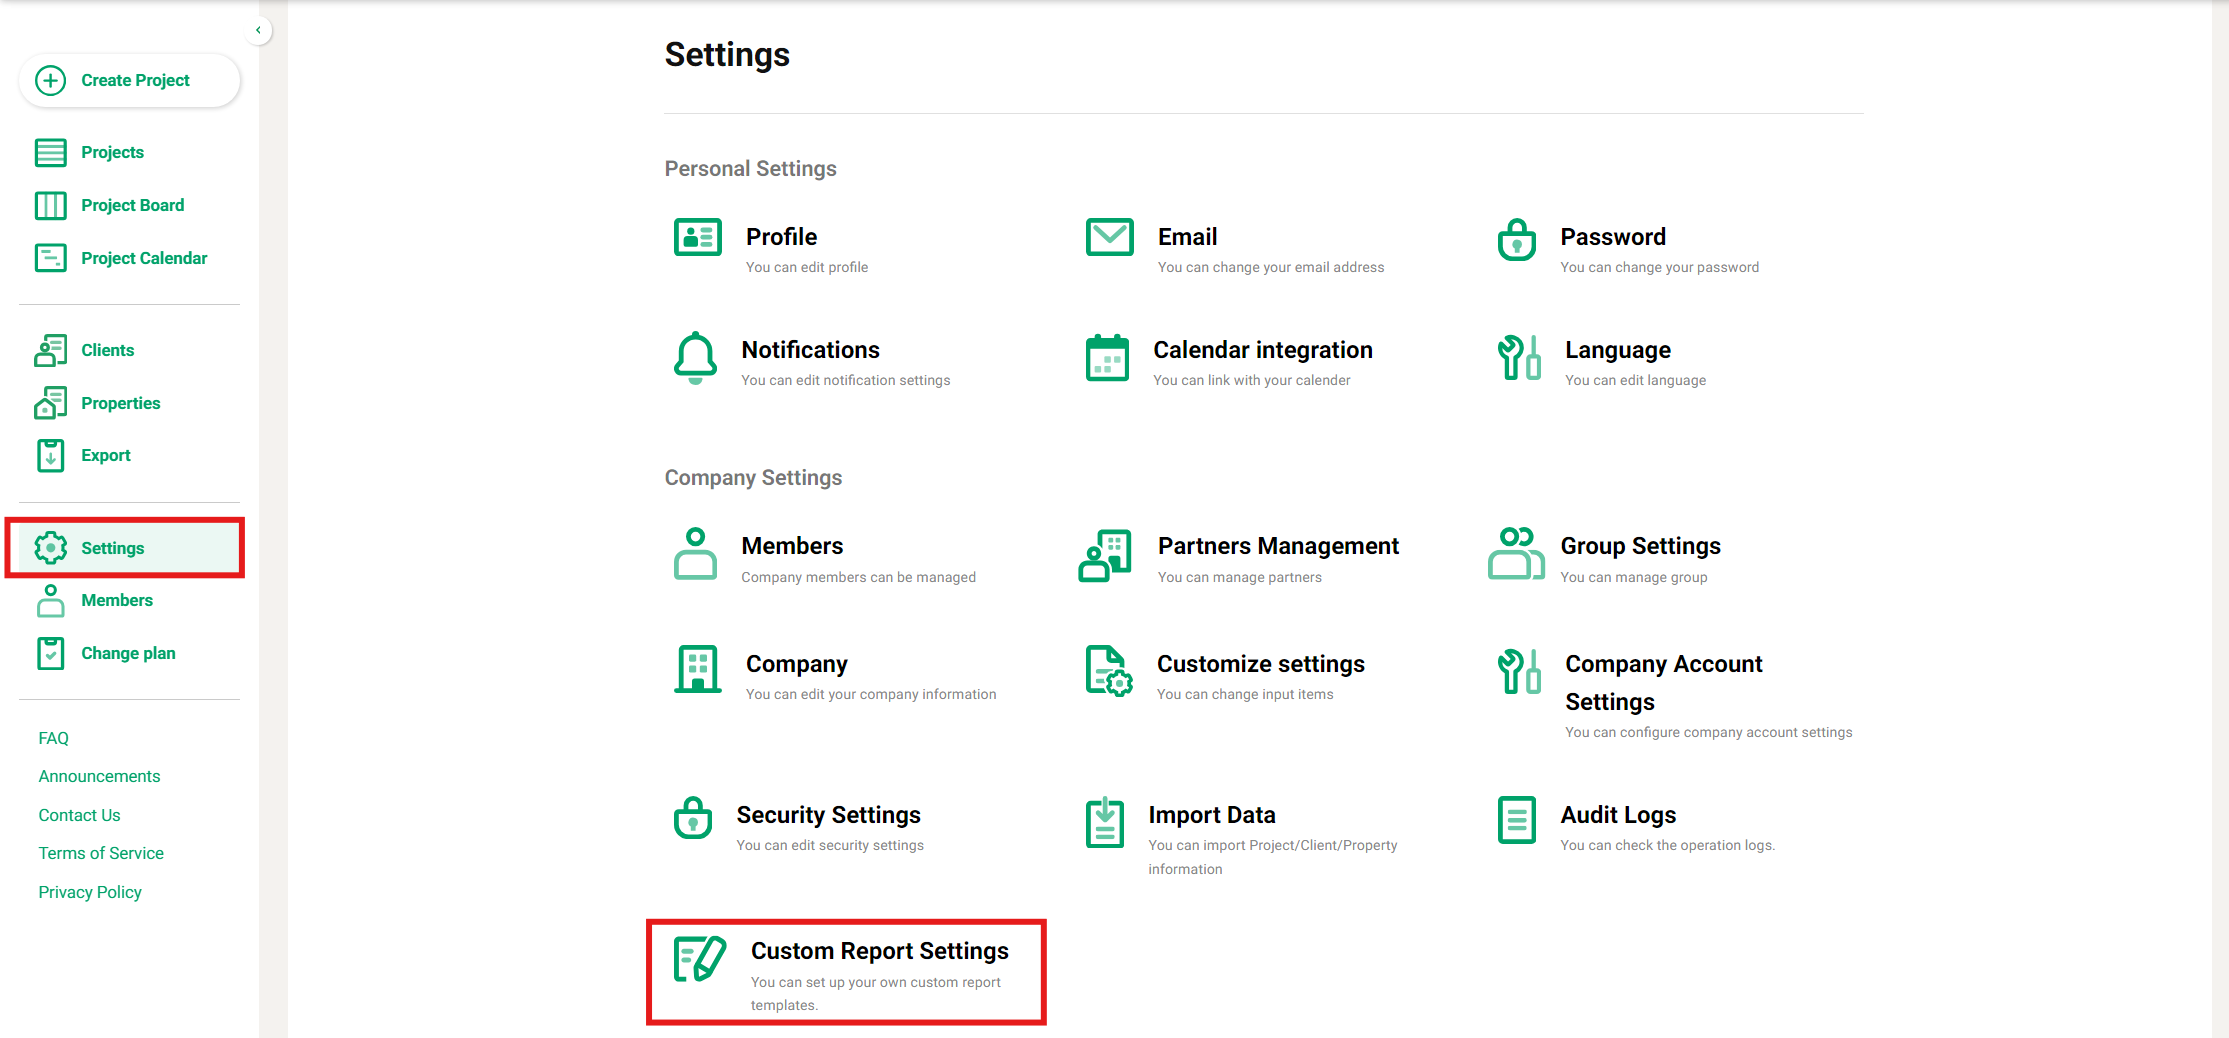Open the Import Data option
The height and width of the screenshot is (1038, 2229).
1211,815
